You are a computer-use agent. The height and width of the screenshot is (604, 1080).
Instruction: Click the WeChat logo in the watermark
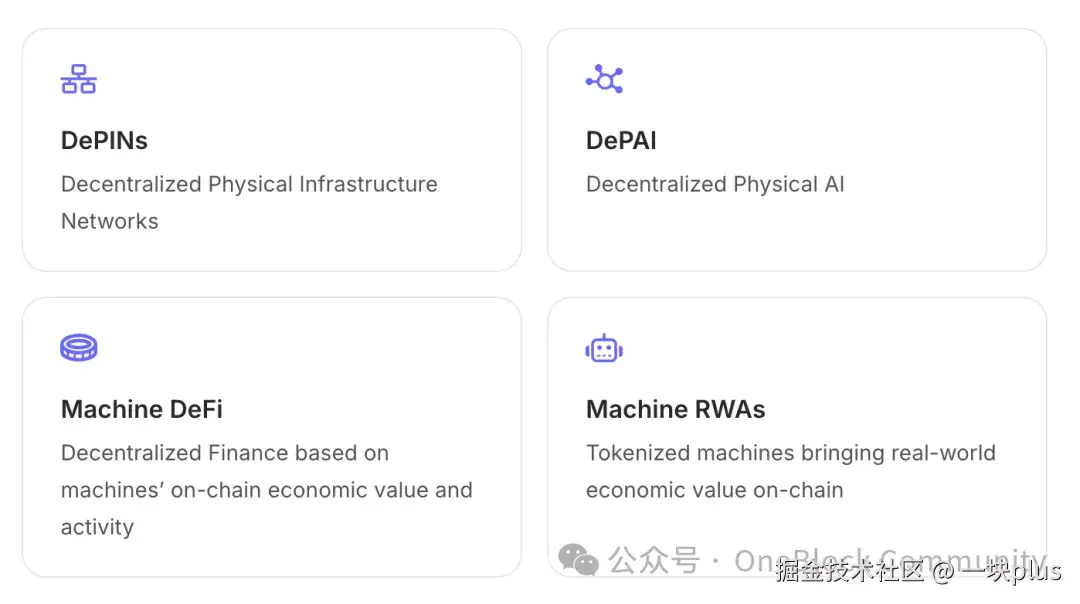coord(578,561)
